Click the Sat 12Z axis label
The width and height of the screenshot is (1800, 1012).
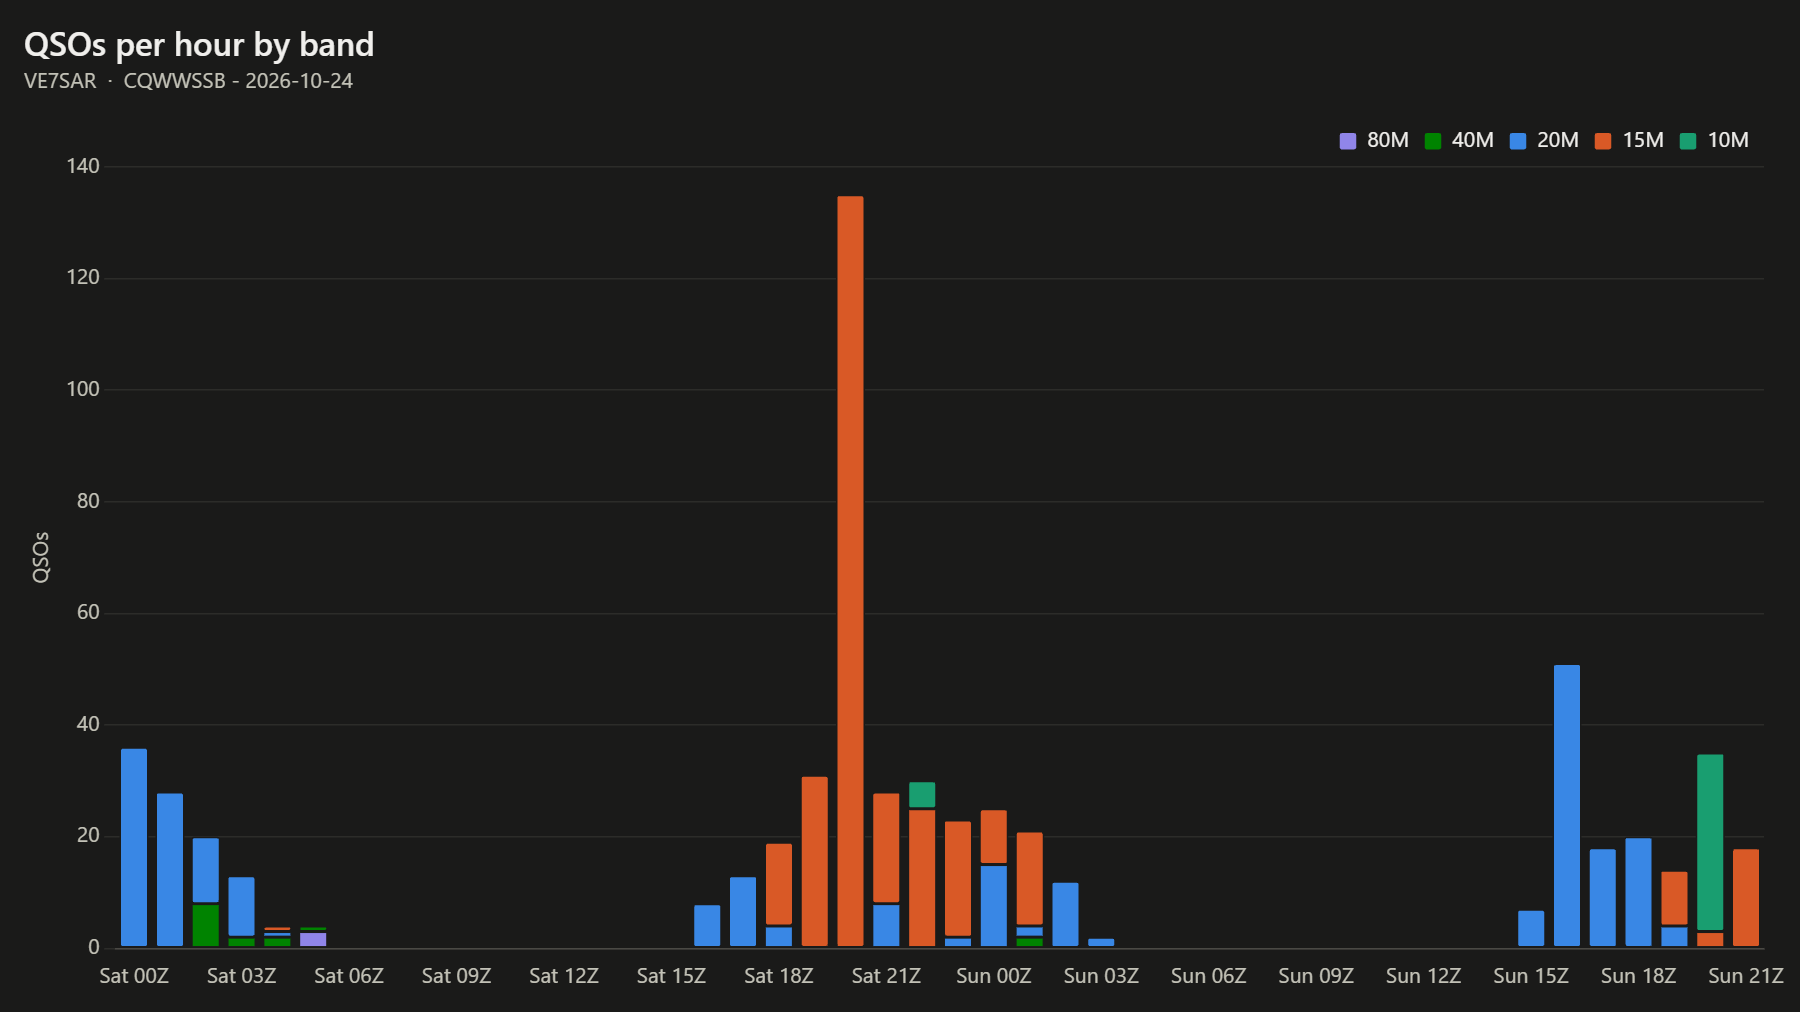point(564,976)
